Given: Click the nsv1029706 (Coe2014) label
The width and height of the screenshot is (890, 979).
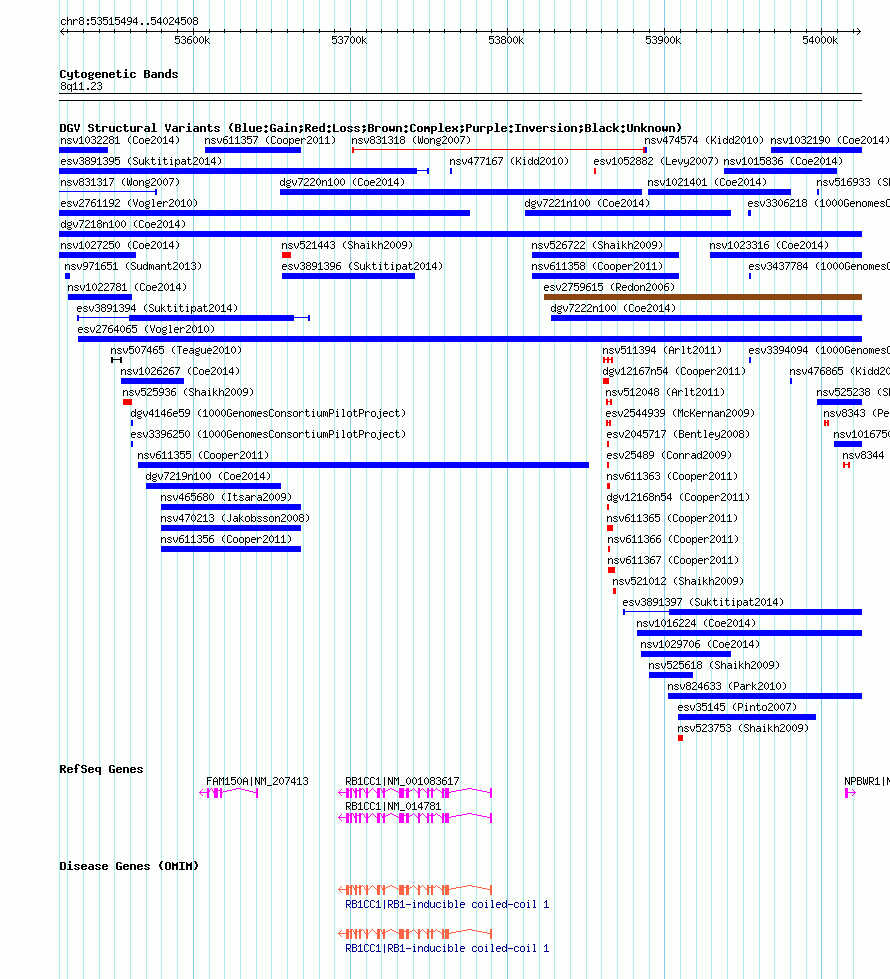Looking at the screenshot, I should coord(700,645).
